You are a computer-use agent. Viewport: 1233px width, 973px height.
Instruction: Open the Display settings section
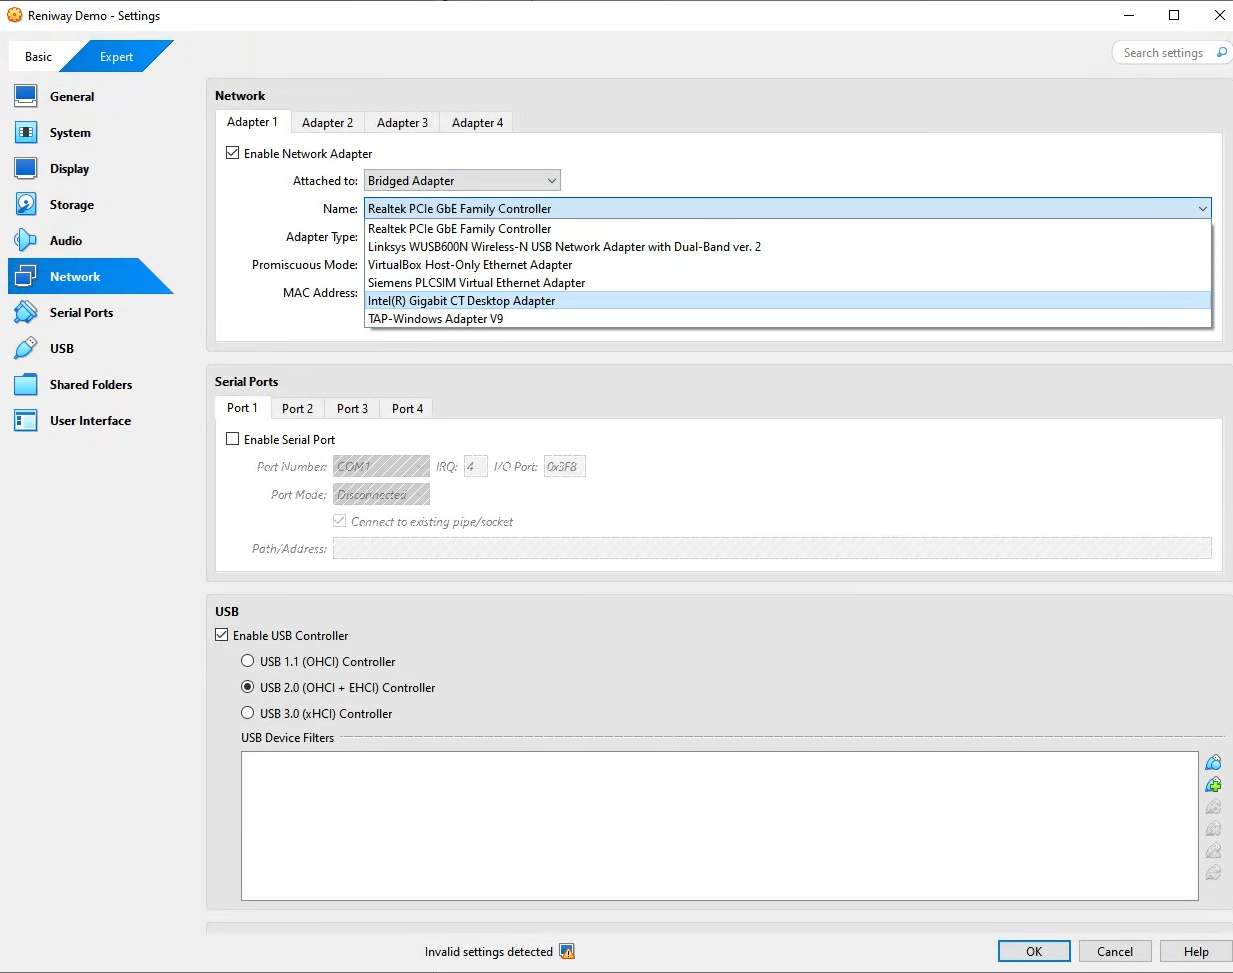[x=69, y=169]
